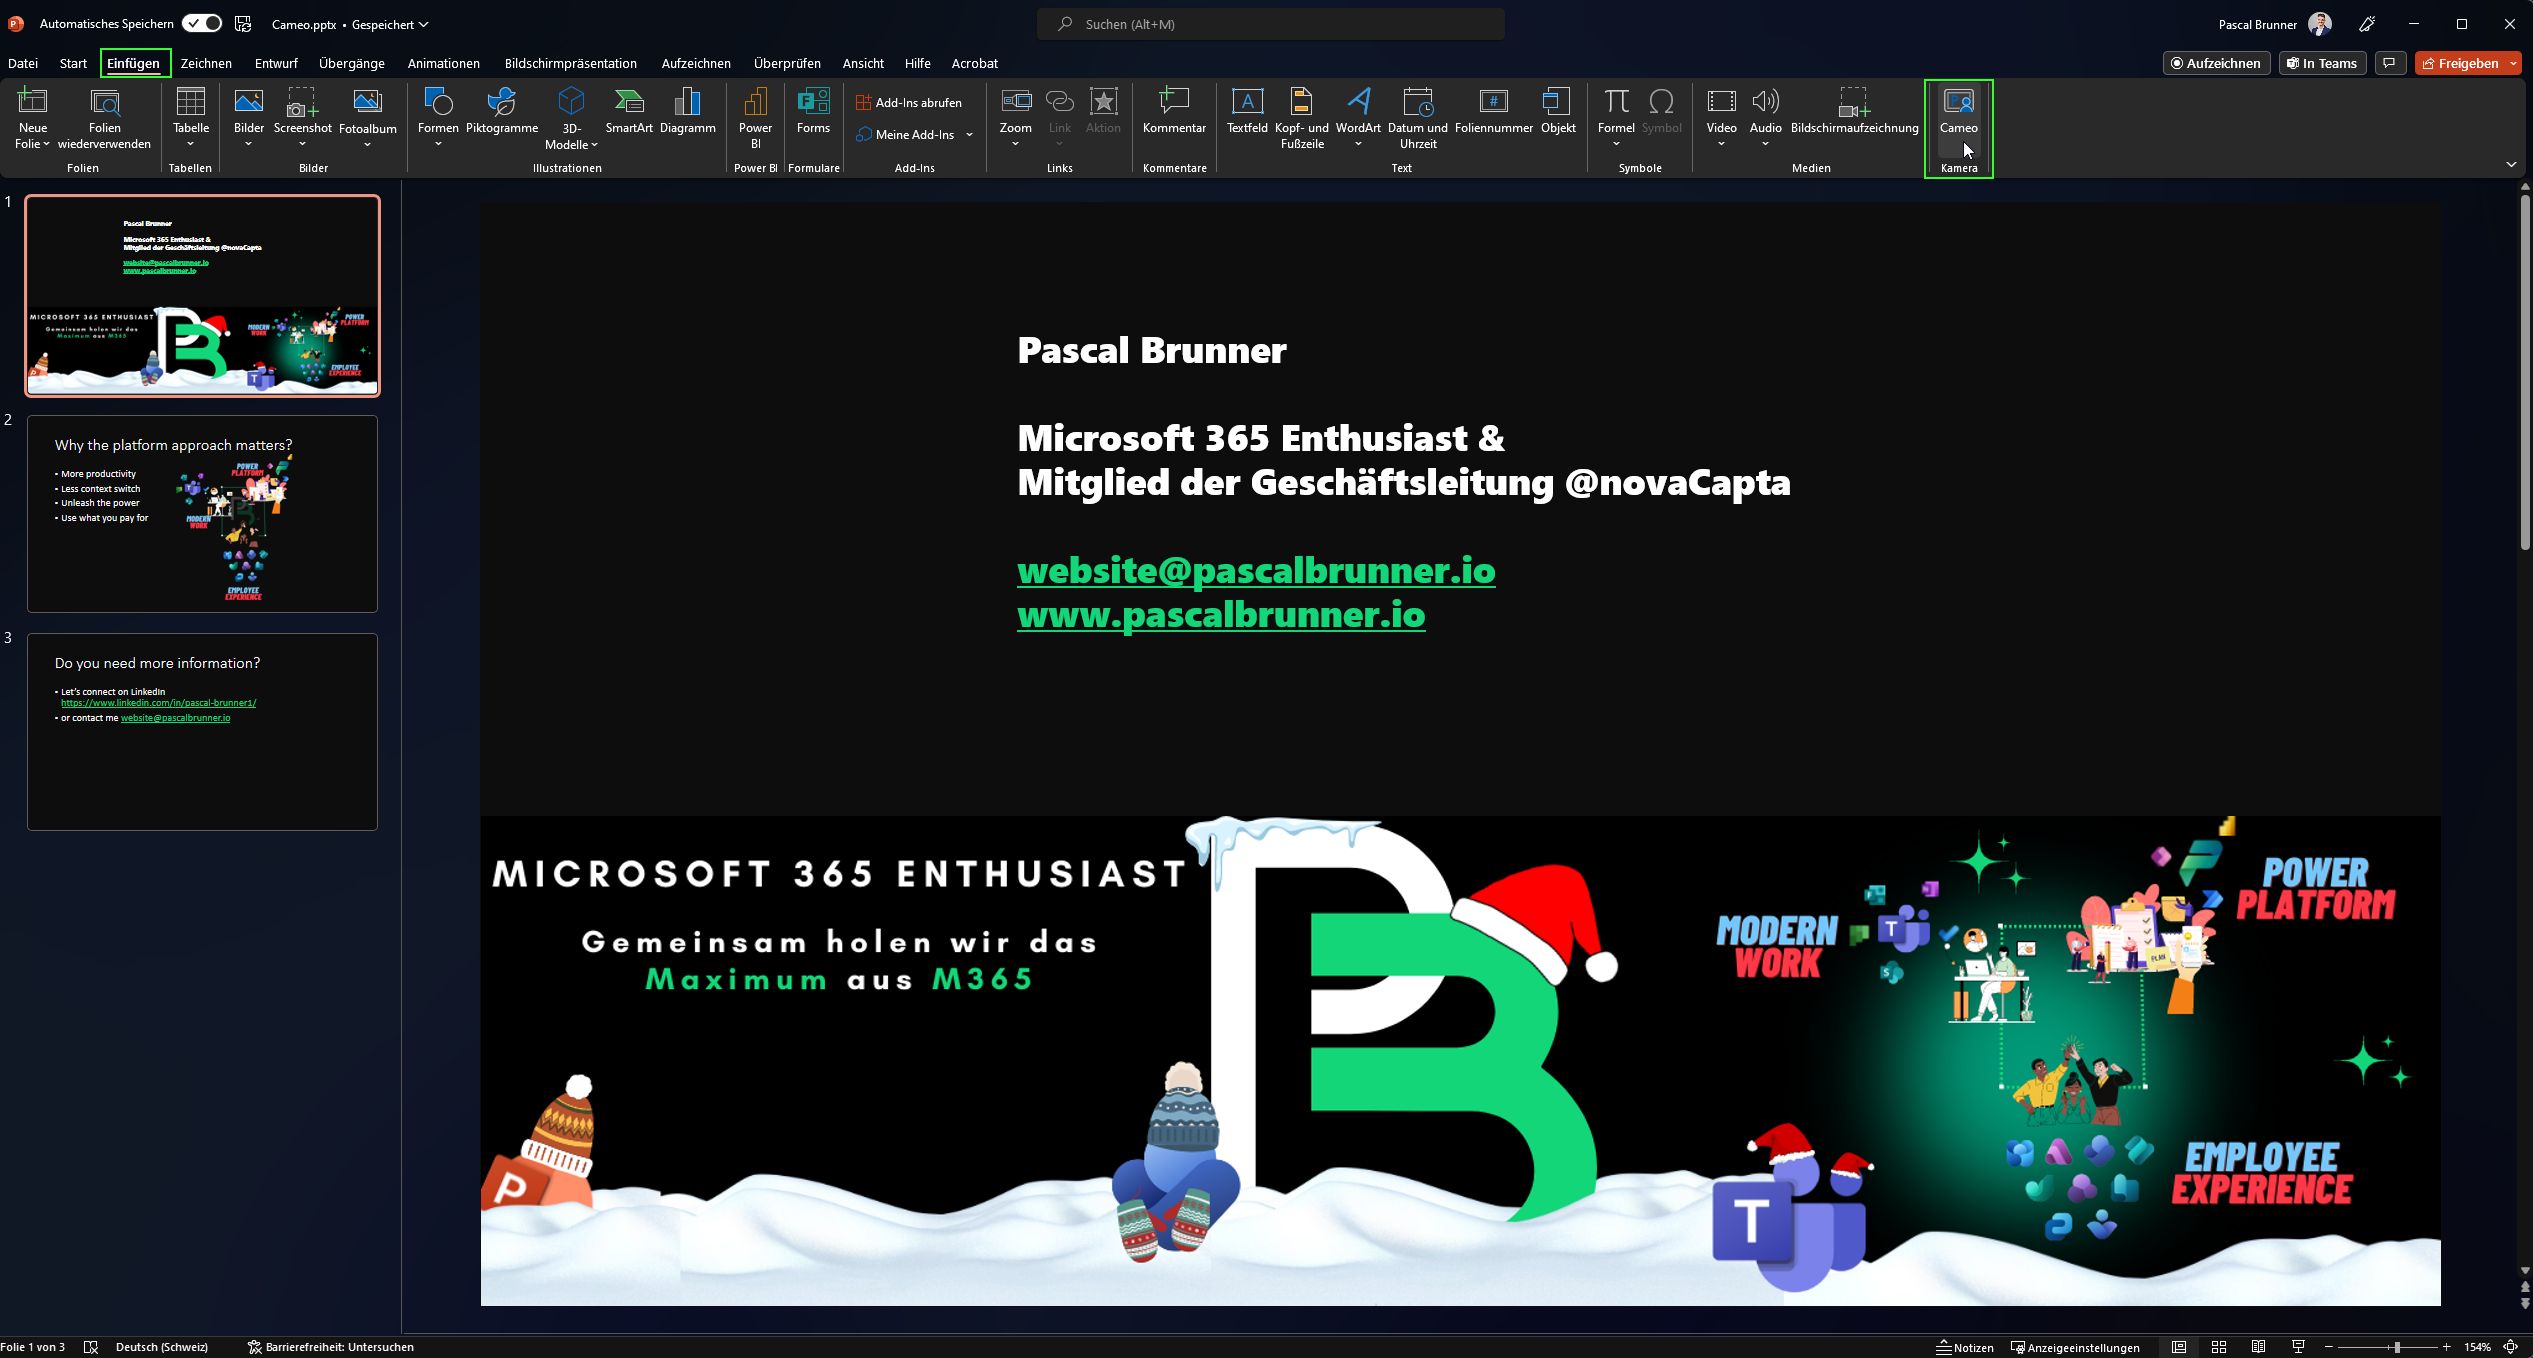The width and height of the screenshot is (2533, 1358).
Task: Click the Aufzeichnen button at top right
Action: click(2215, 63)
